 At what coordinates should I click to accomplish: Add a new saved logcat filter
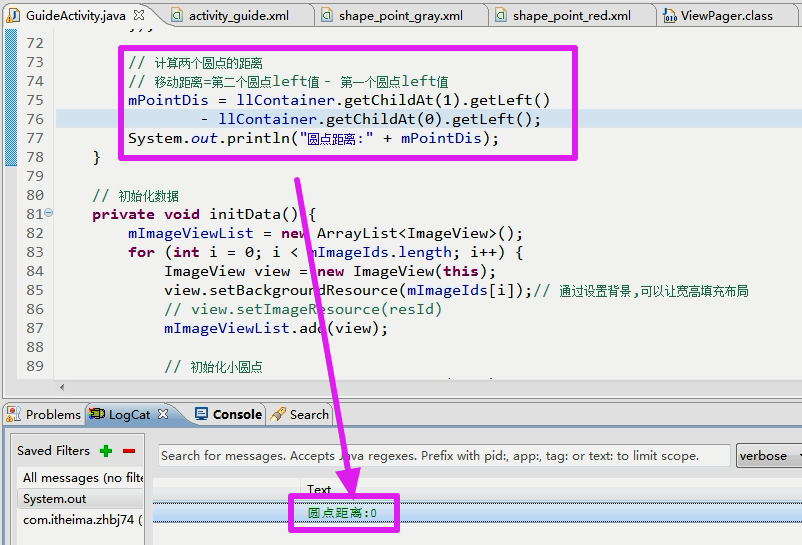tap(106, 451)
